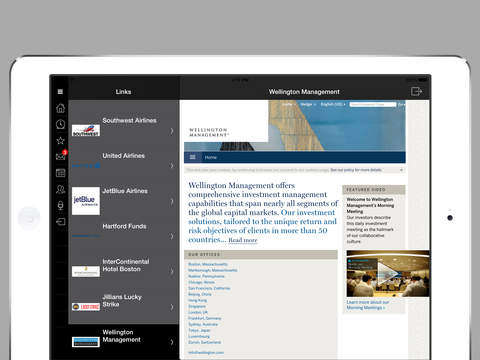
Task: Click the Read more link
Action: tap(243, 240)
